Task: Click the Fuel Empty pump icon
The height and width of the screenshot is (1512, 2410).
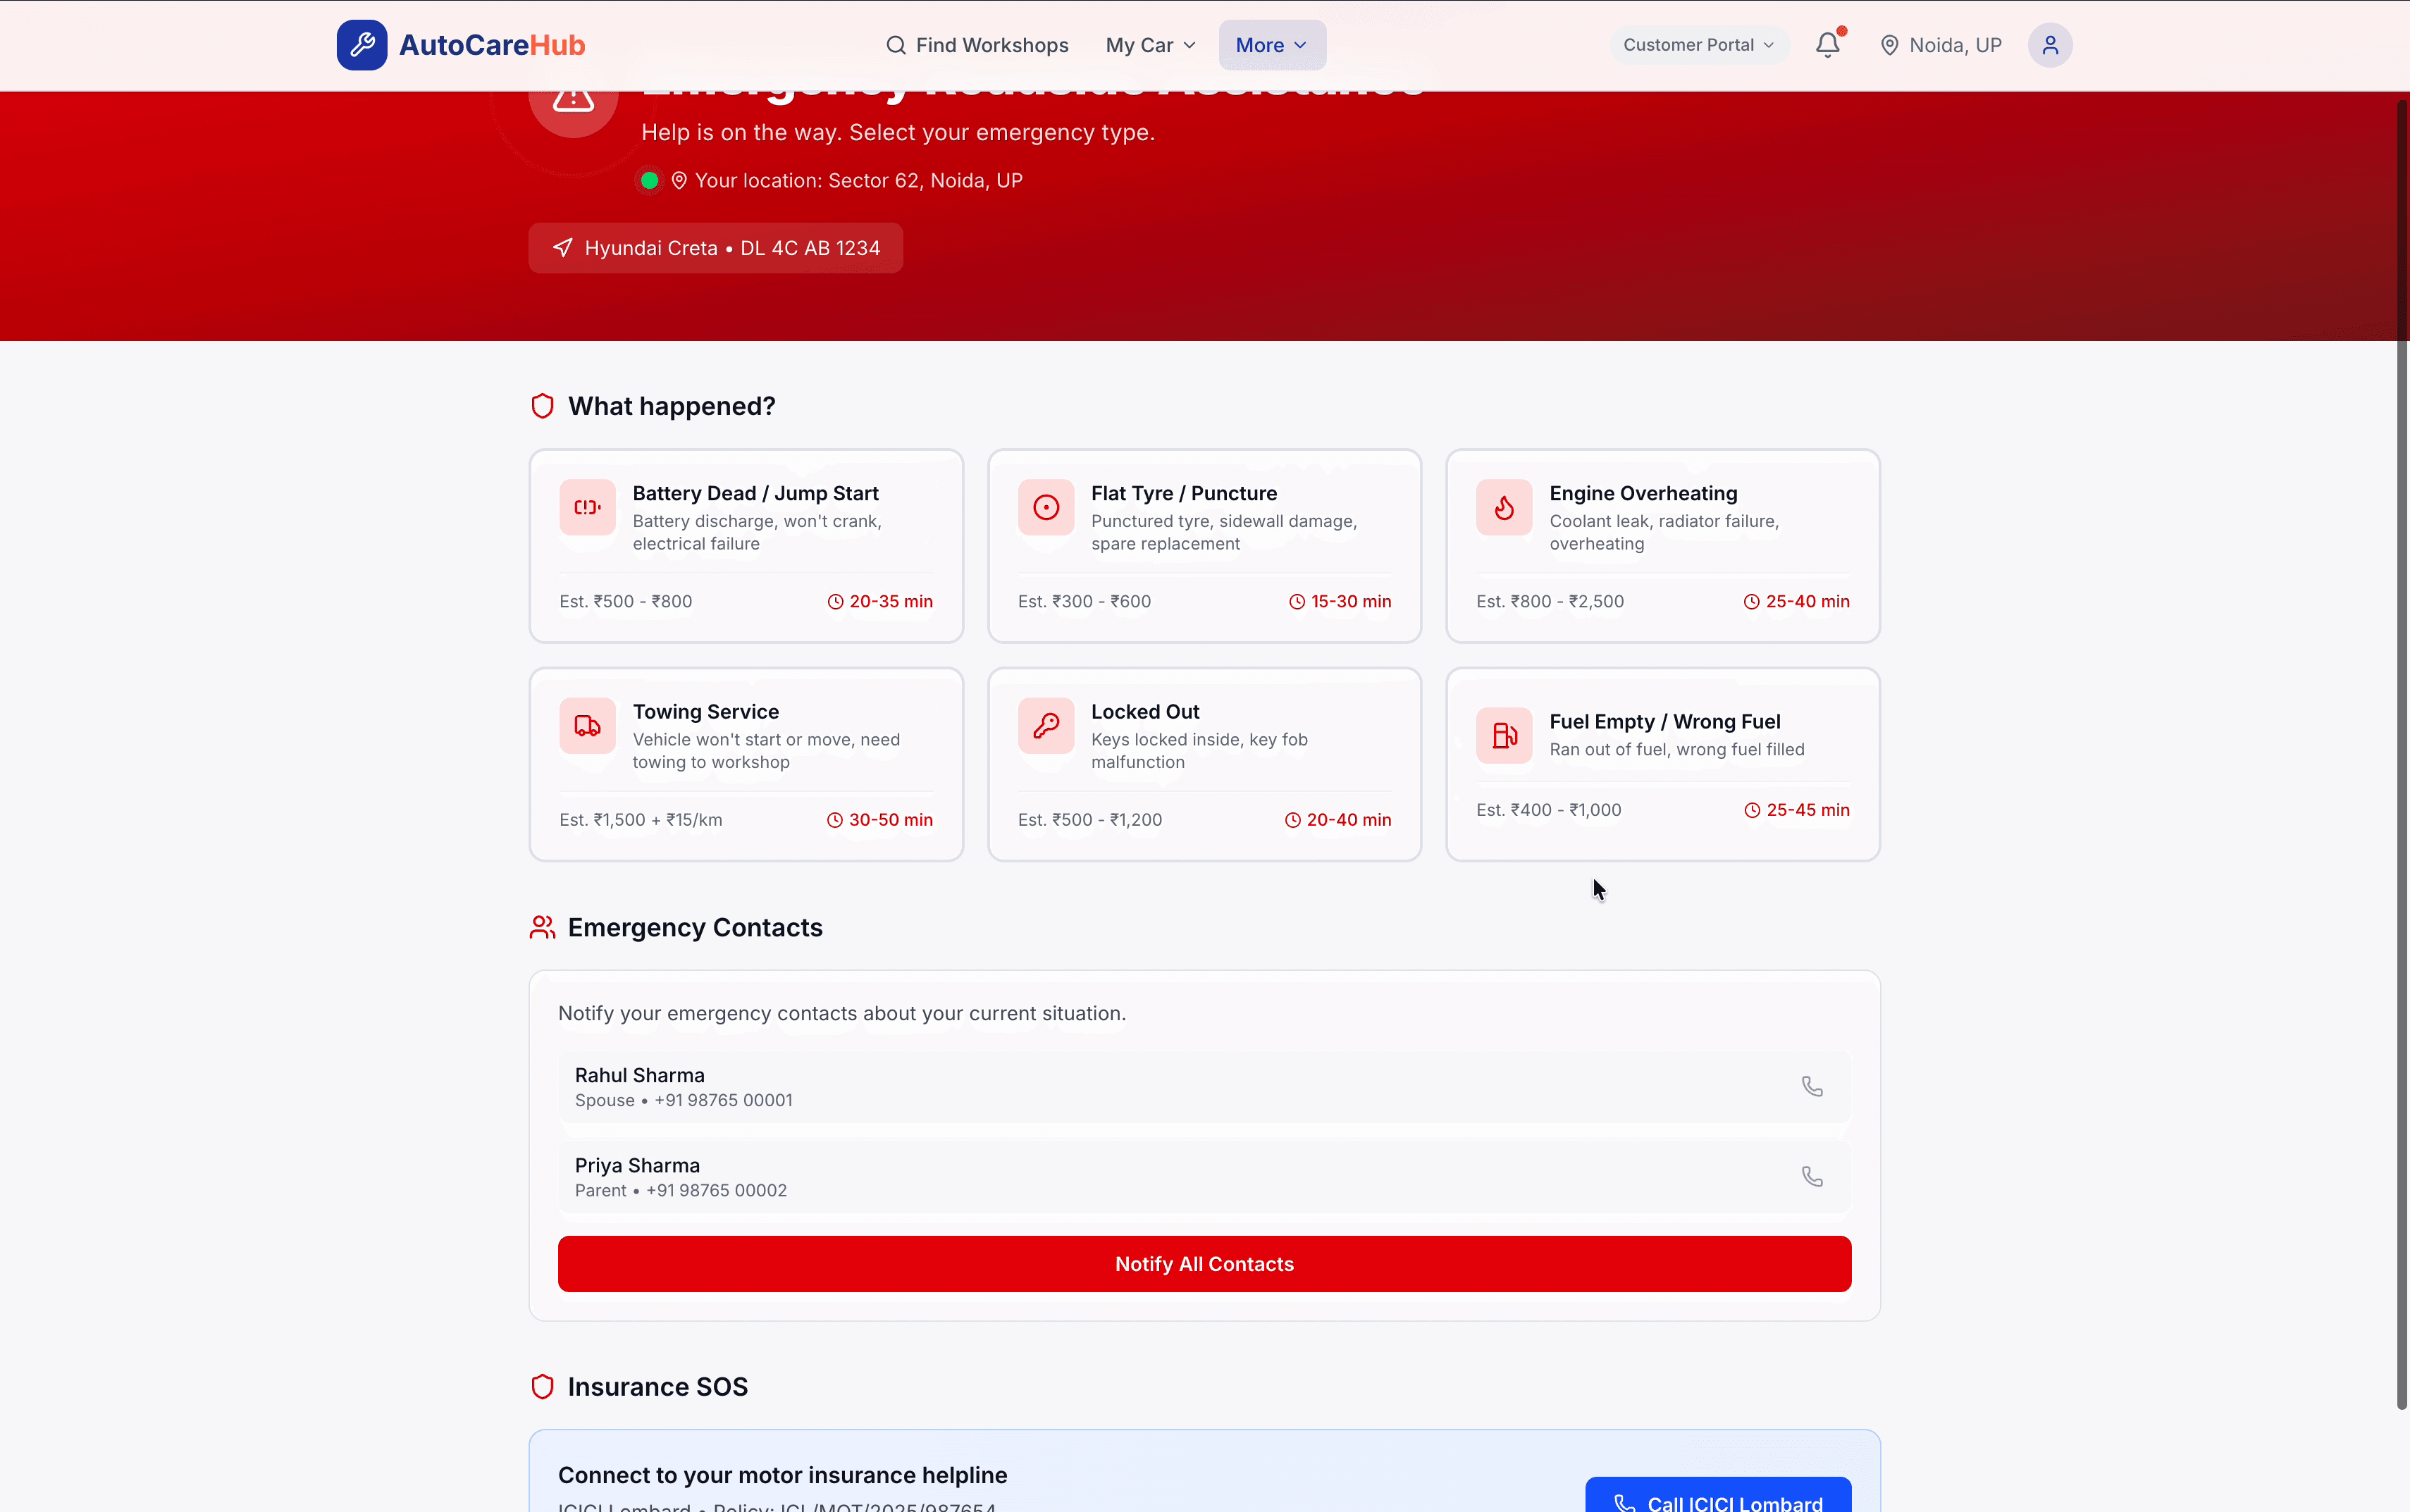Action: (x=1503, y=735)
